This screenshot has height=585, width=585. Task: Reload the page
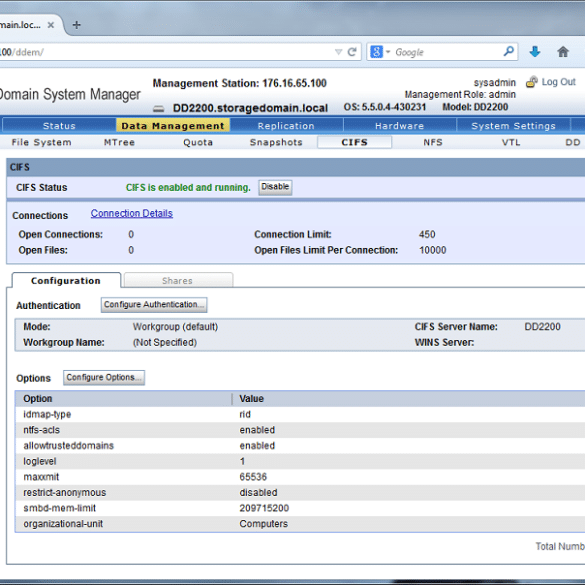point(351,52)
